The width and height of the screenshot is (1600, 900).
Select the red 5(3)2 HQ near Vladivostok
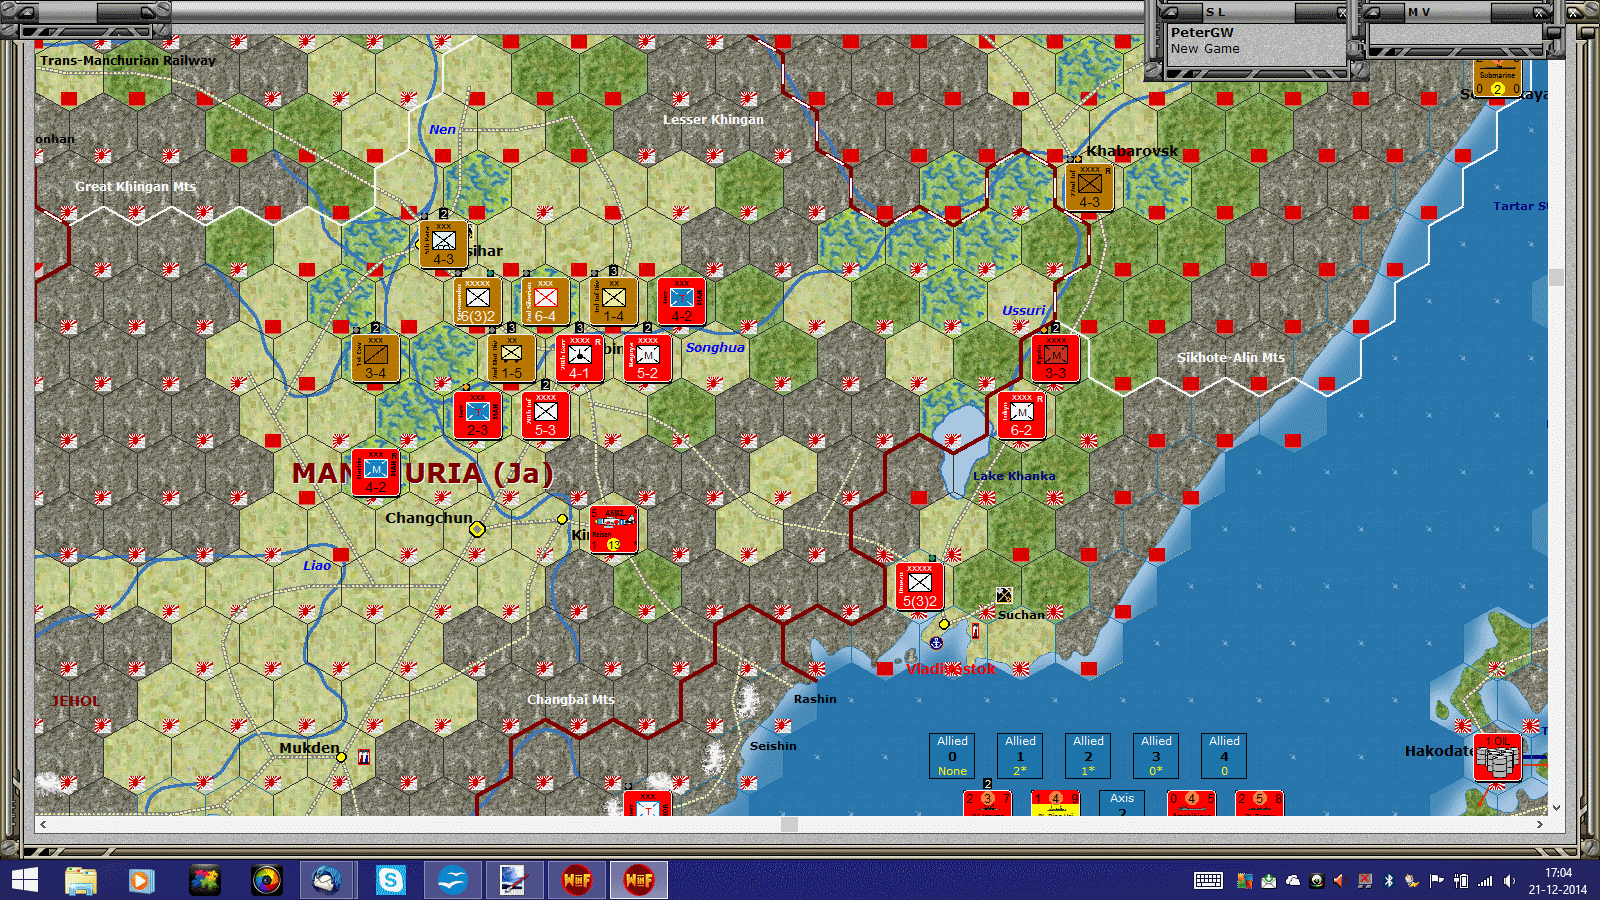[920, 587]
